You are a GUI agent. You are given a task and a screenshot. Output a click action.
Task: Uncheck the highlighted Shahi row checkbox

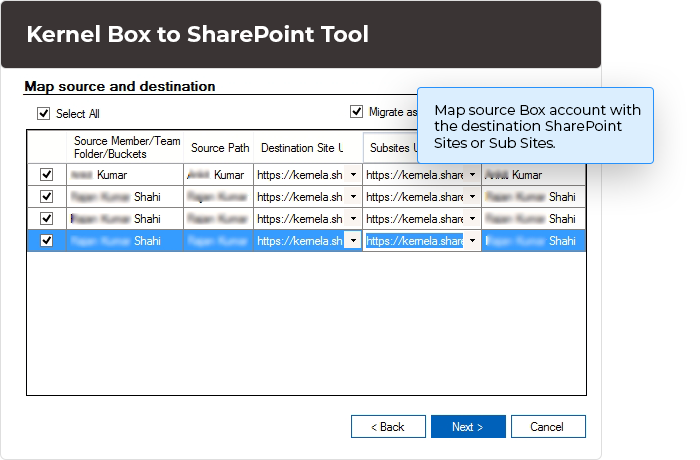coord(46,240)
